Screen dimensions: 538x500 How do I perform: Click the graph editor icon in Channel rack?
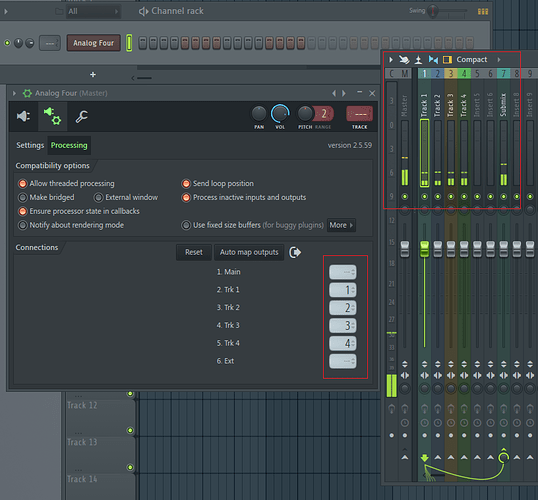tap(483, 12)
